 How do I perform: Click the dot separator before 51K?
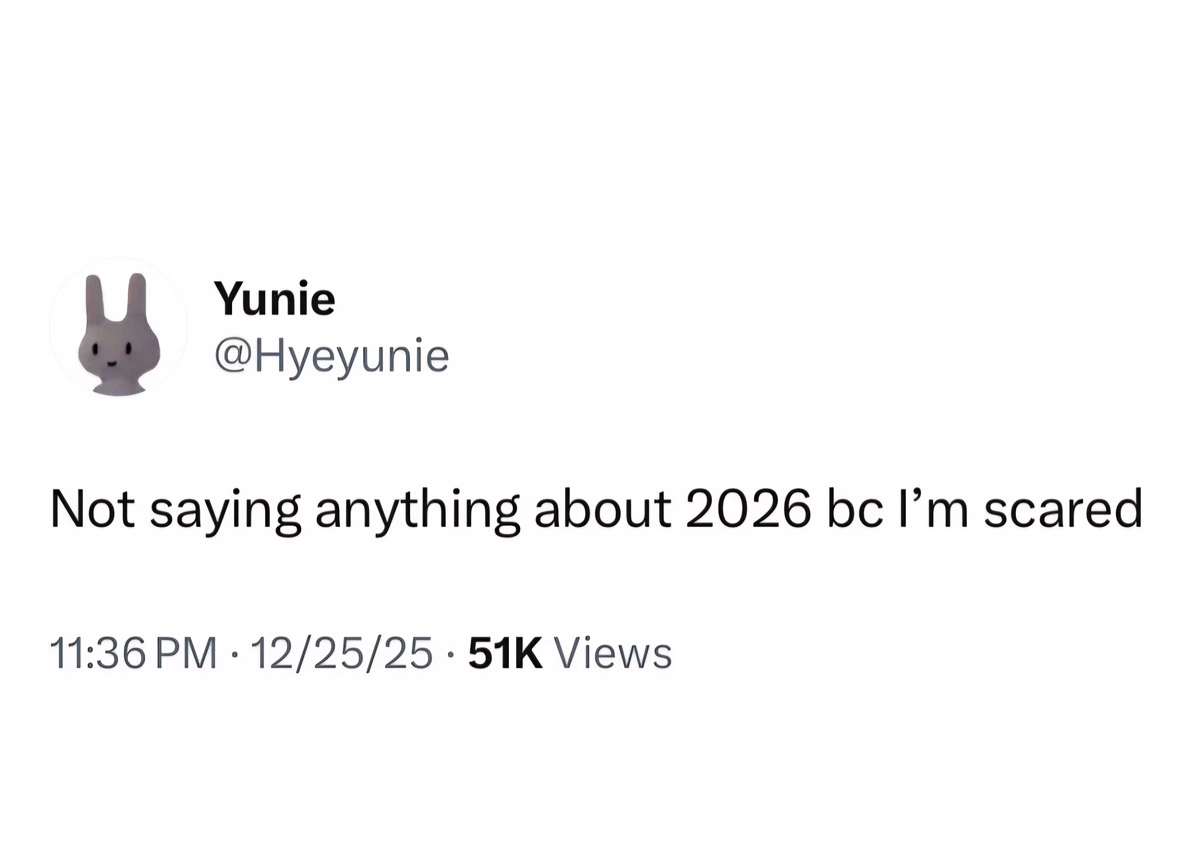pyautogui.click(x=451, y=655)
